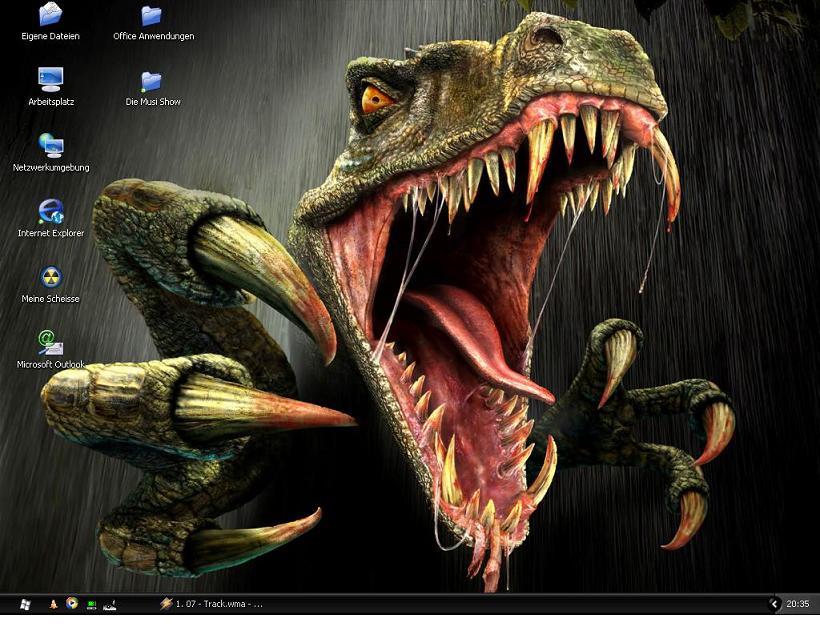Open the Windows Start button
This screenshot has height=631, width=820.
point(25,604)
